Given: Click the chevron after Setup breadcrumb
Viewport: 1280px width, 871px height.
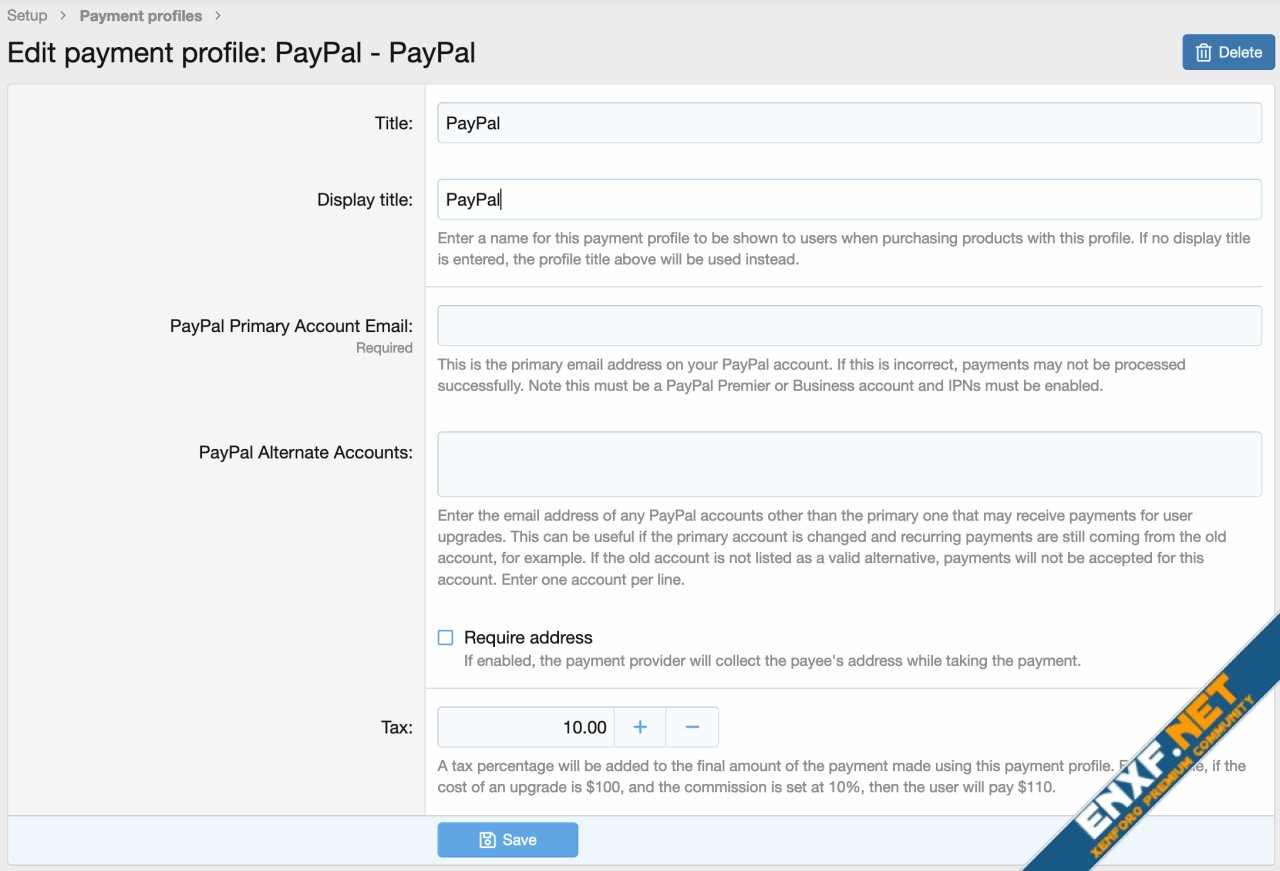Looking at the screenshot, I should pyautogui.click(x=63, y=16).
